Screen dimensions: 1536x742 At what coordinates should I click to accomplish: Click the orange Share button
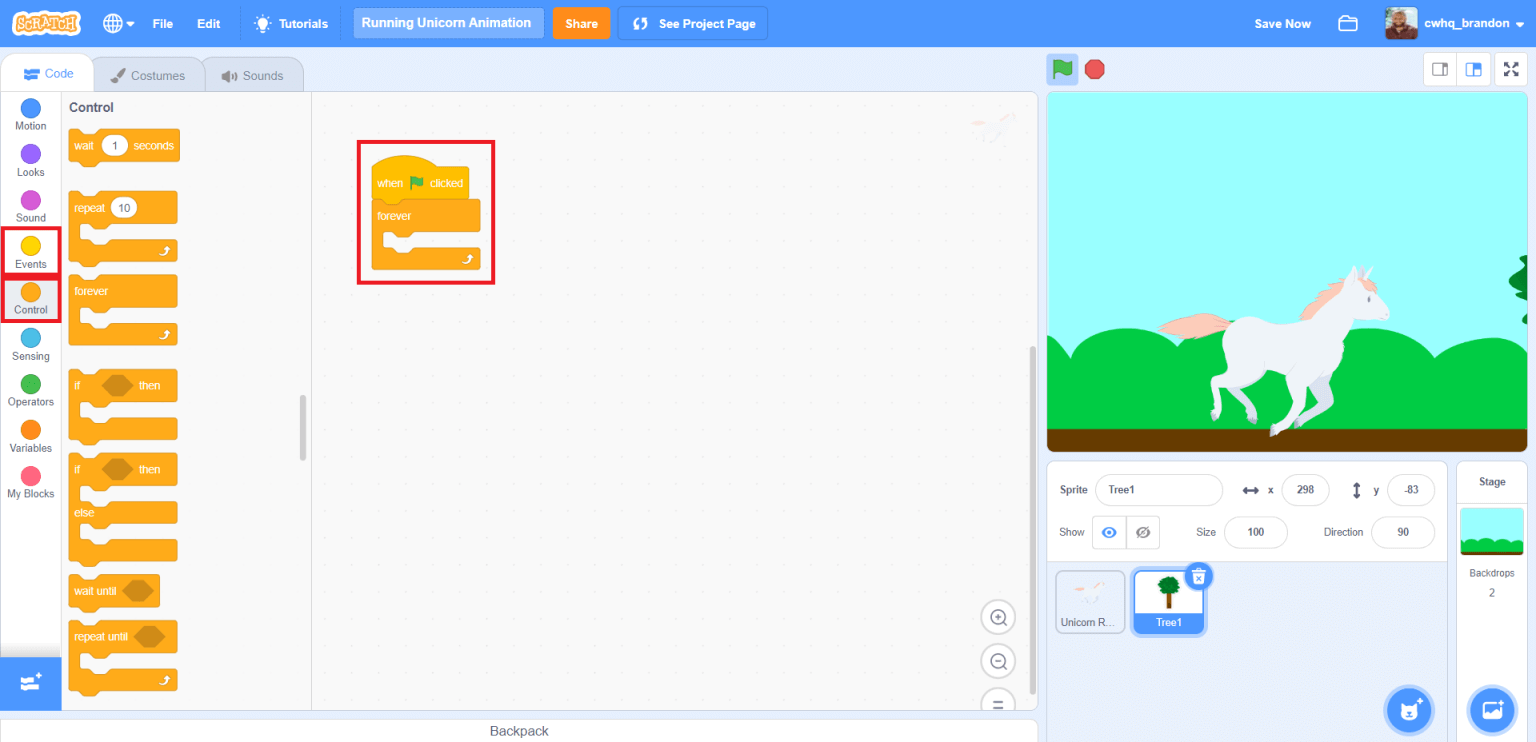tap(581, 24)
